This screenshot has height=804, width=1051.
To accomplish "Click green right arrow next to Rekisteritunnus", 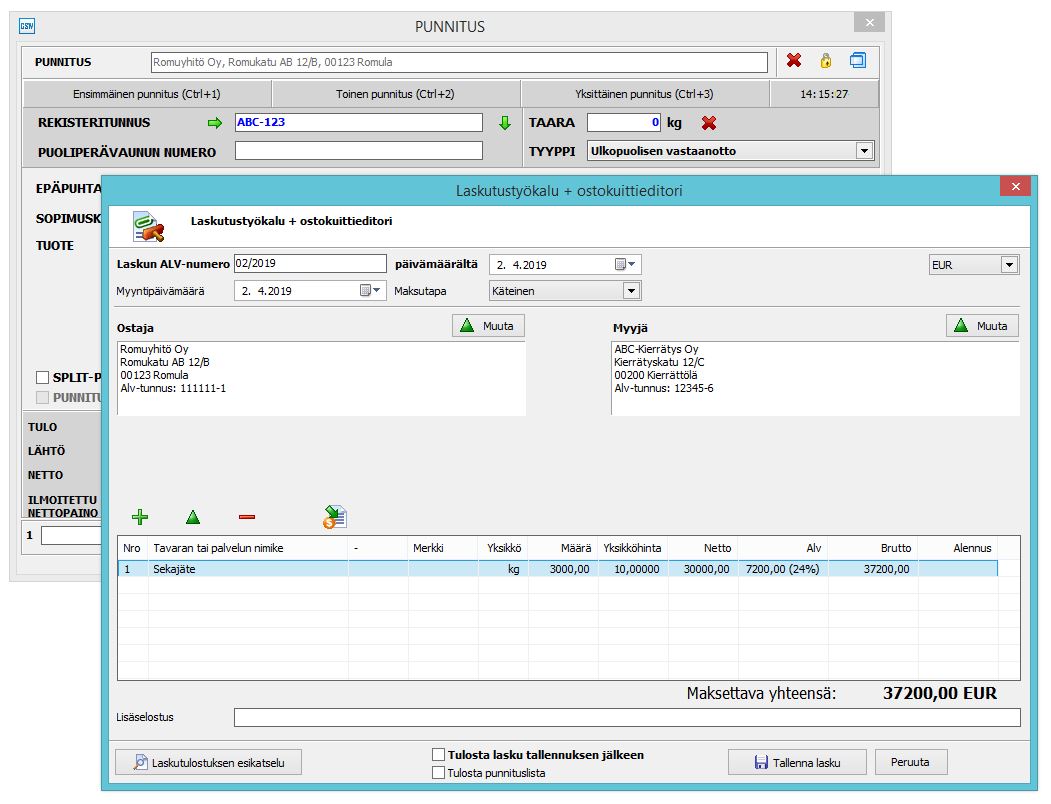I will pyautogui.click(x=214, y=123).
